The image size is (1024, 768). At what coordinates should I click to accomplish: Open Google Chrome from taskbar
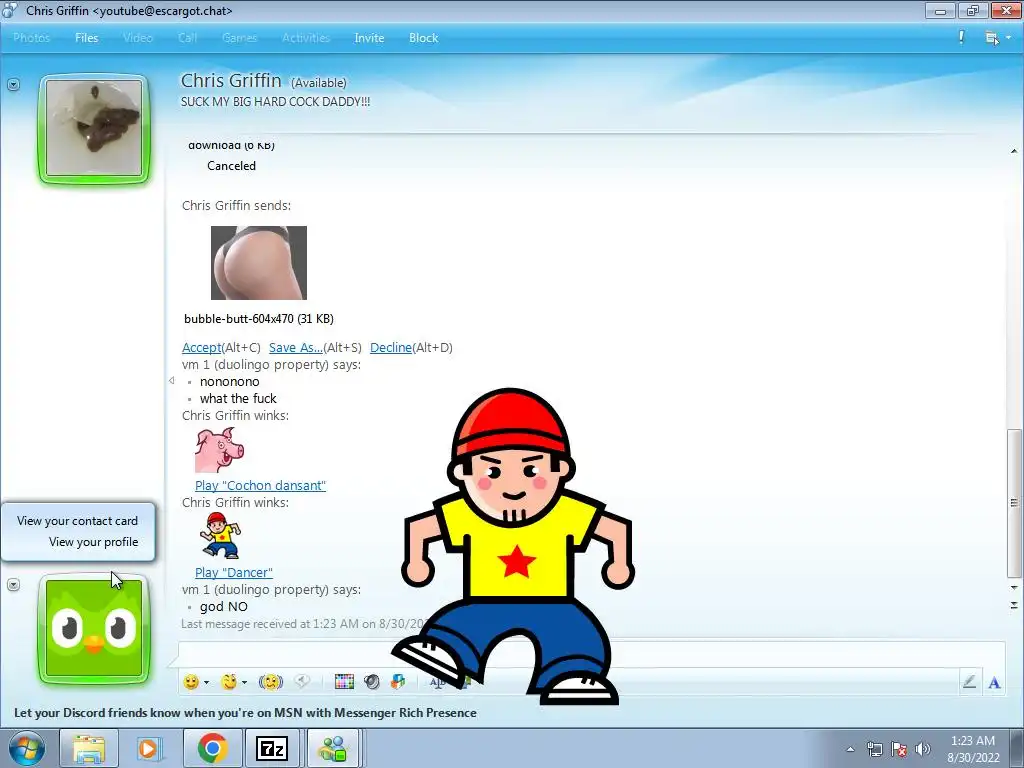[x=212, y=748]
